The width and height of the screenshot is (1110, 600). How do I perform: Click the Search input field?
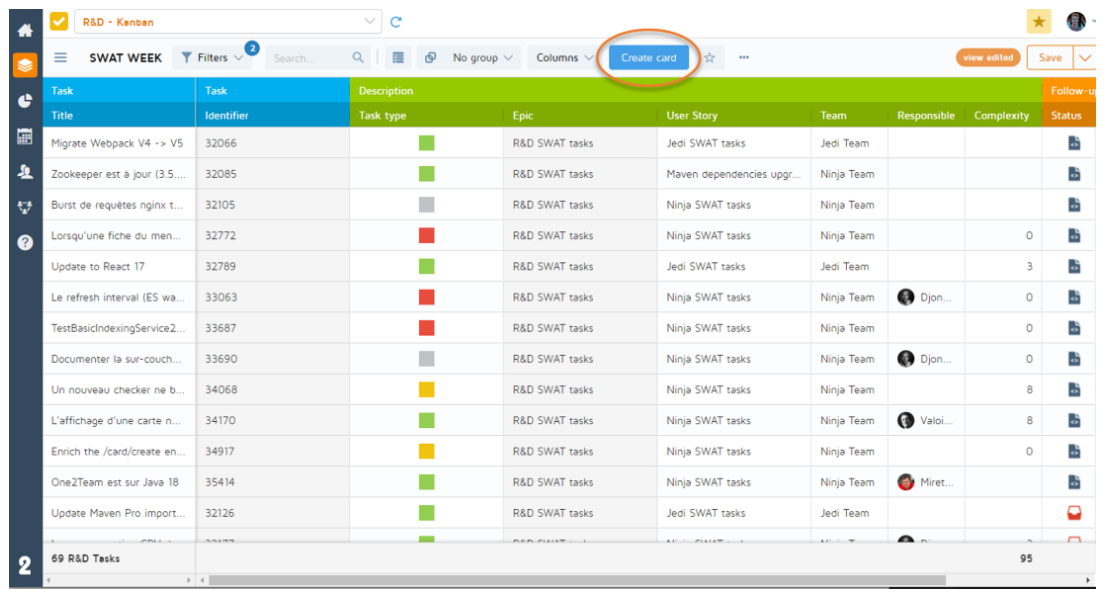point(308,58)
